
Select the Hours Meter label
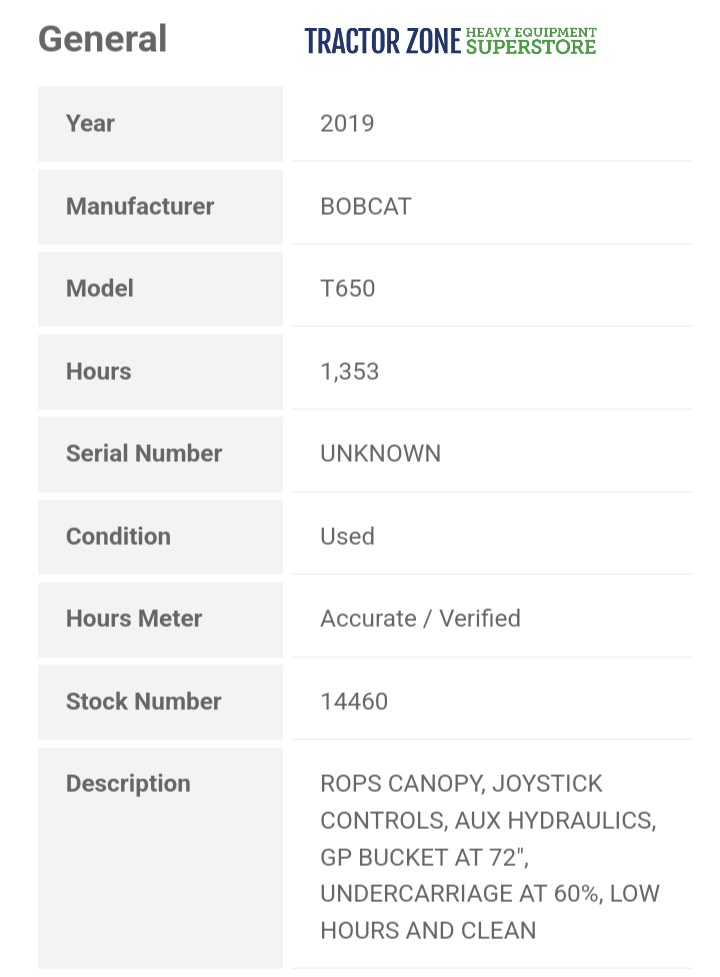pos(134,619)
